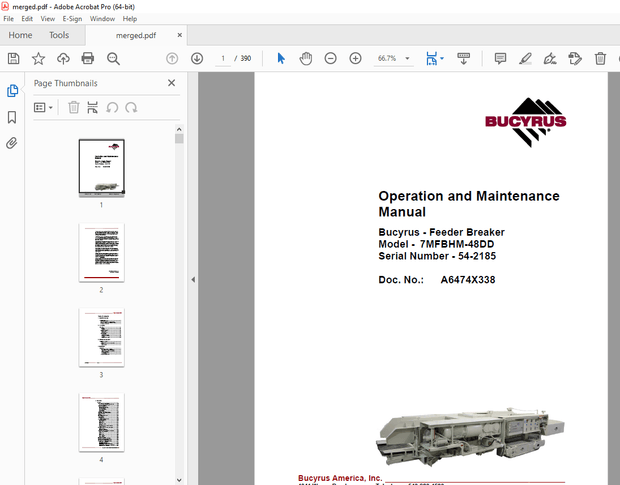Delete selected page thumbnails trash
Viewport: 620px width, 485px height.
(74, 108)
